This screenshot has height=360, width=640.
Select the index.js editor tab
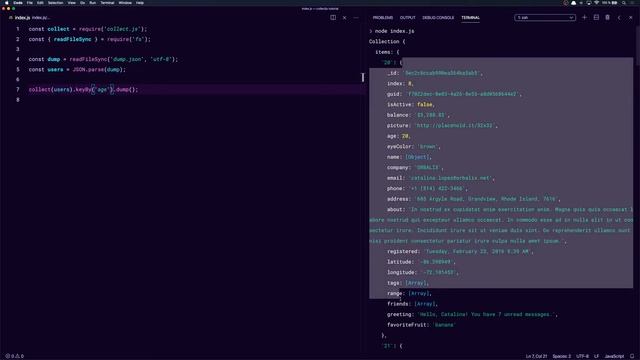(29, 18)
